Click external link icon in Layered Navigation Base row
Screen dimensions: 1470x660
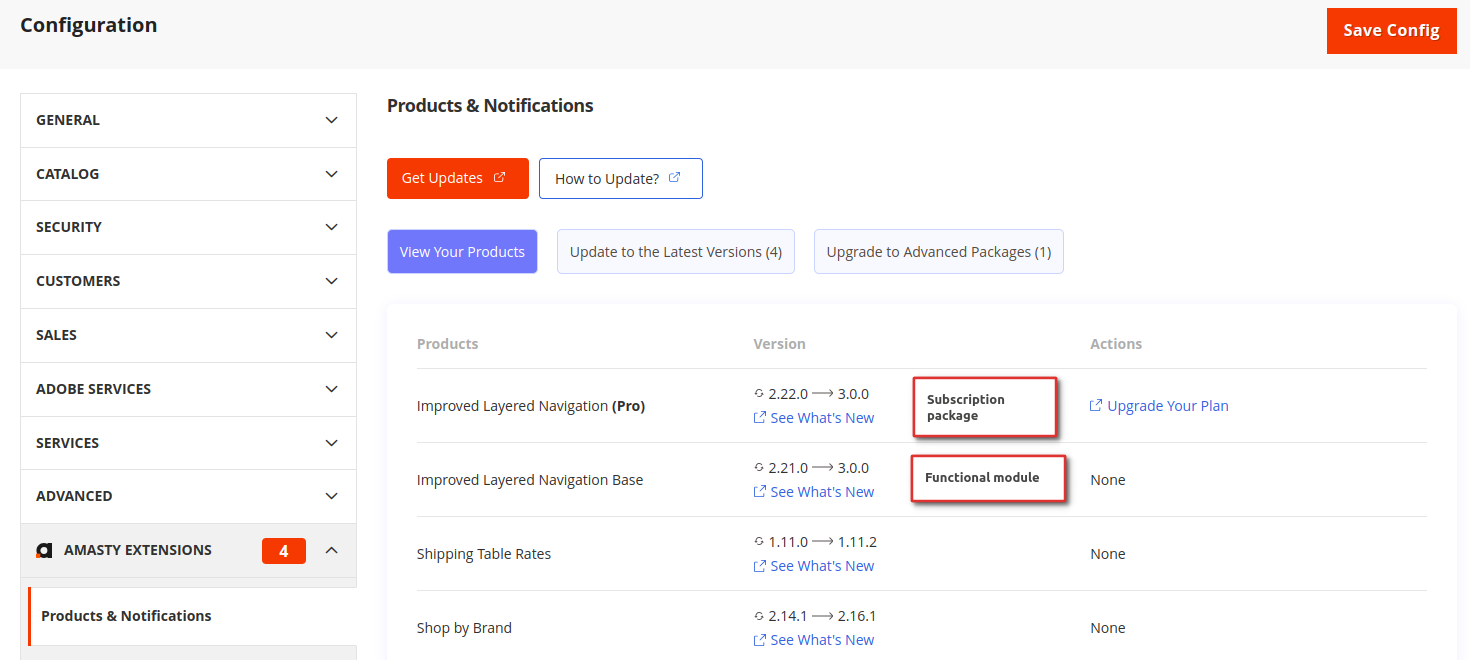pyautogui.click(x=760, y=491)
